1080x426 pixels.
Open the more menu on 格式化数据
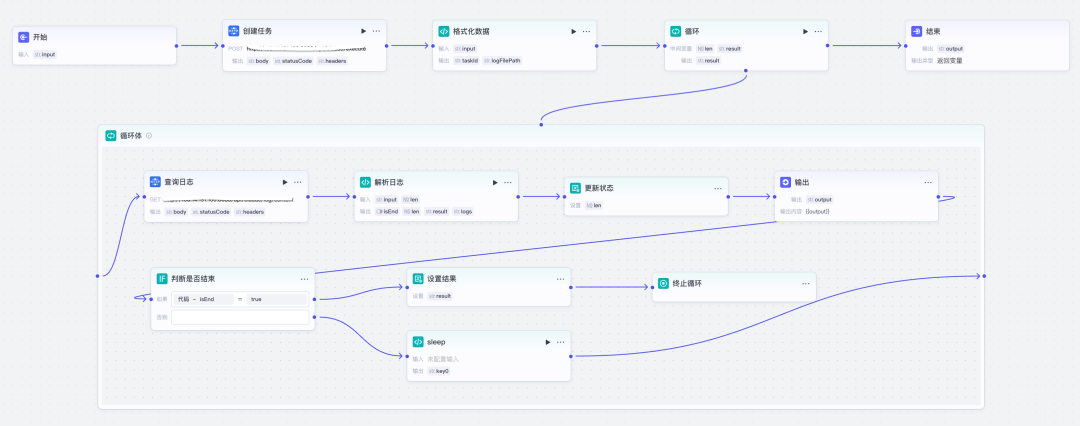click(x=586, y=31)
